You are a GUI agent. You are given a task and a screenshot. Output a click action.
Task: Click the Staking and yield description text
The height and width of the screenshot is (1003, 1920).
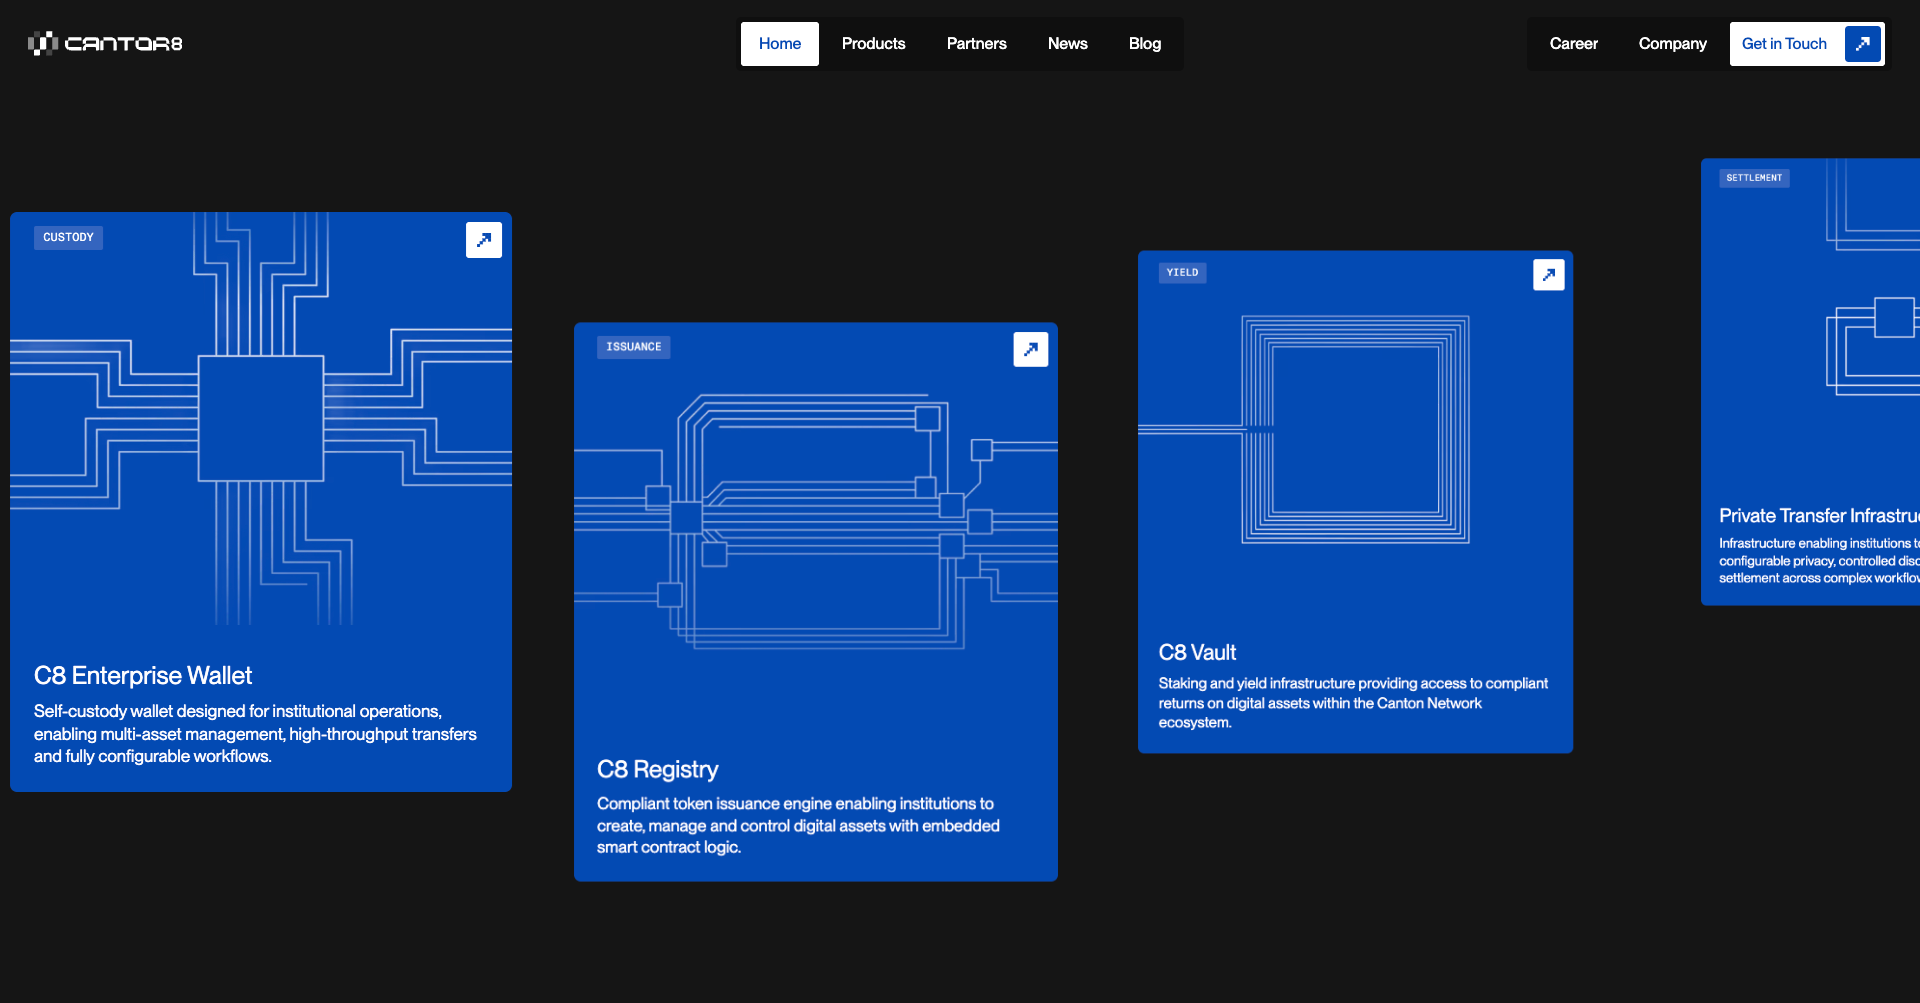[1353, 703]
